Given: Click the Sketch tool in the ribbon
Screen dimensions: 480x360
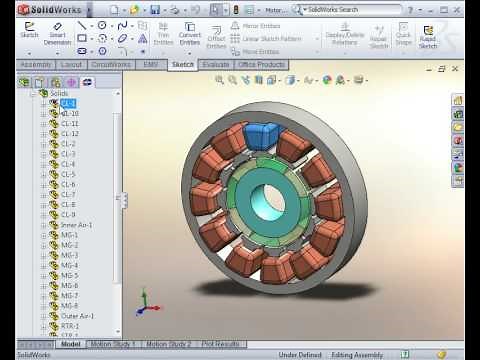Looking at the screenshot, I should tap(29, 30).
